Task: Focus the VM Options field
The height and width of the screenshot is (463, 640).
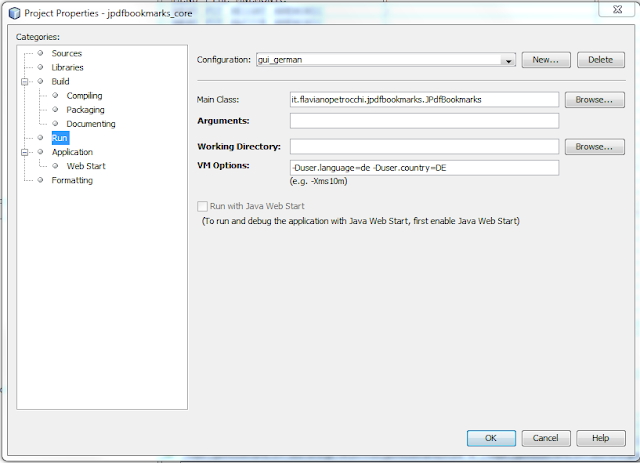Action: coord(424,168)
